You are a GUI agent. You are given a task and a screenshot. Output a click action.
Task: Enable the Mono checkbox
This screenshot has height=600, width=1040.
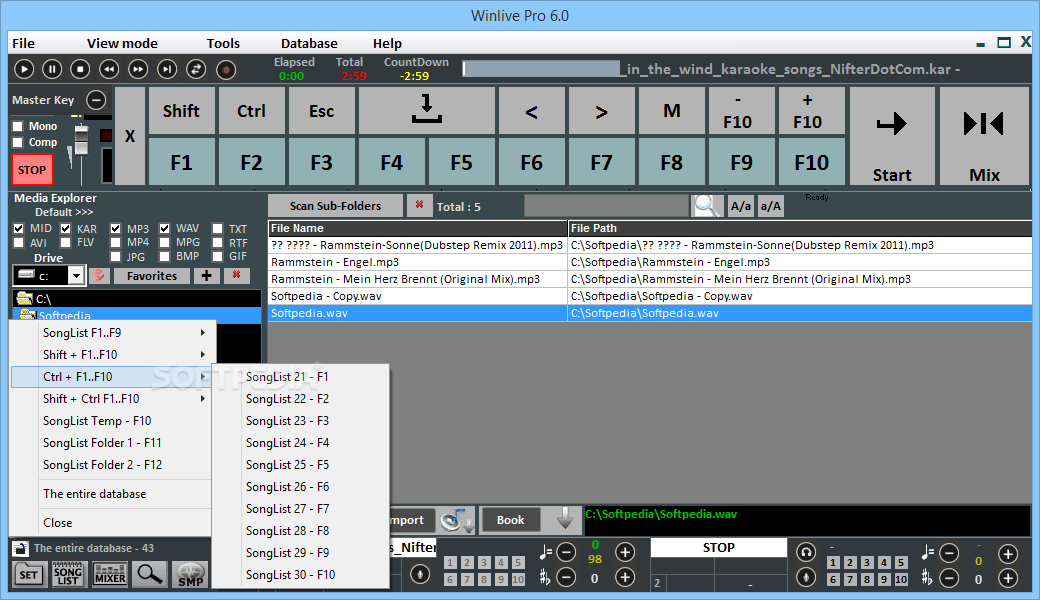18,126
